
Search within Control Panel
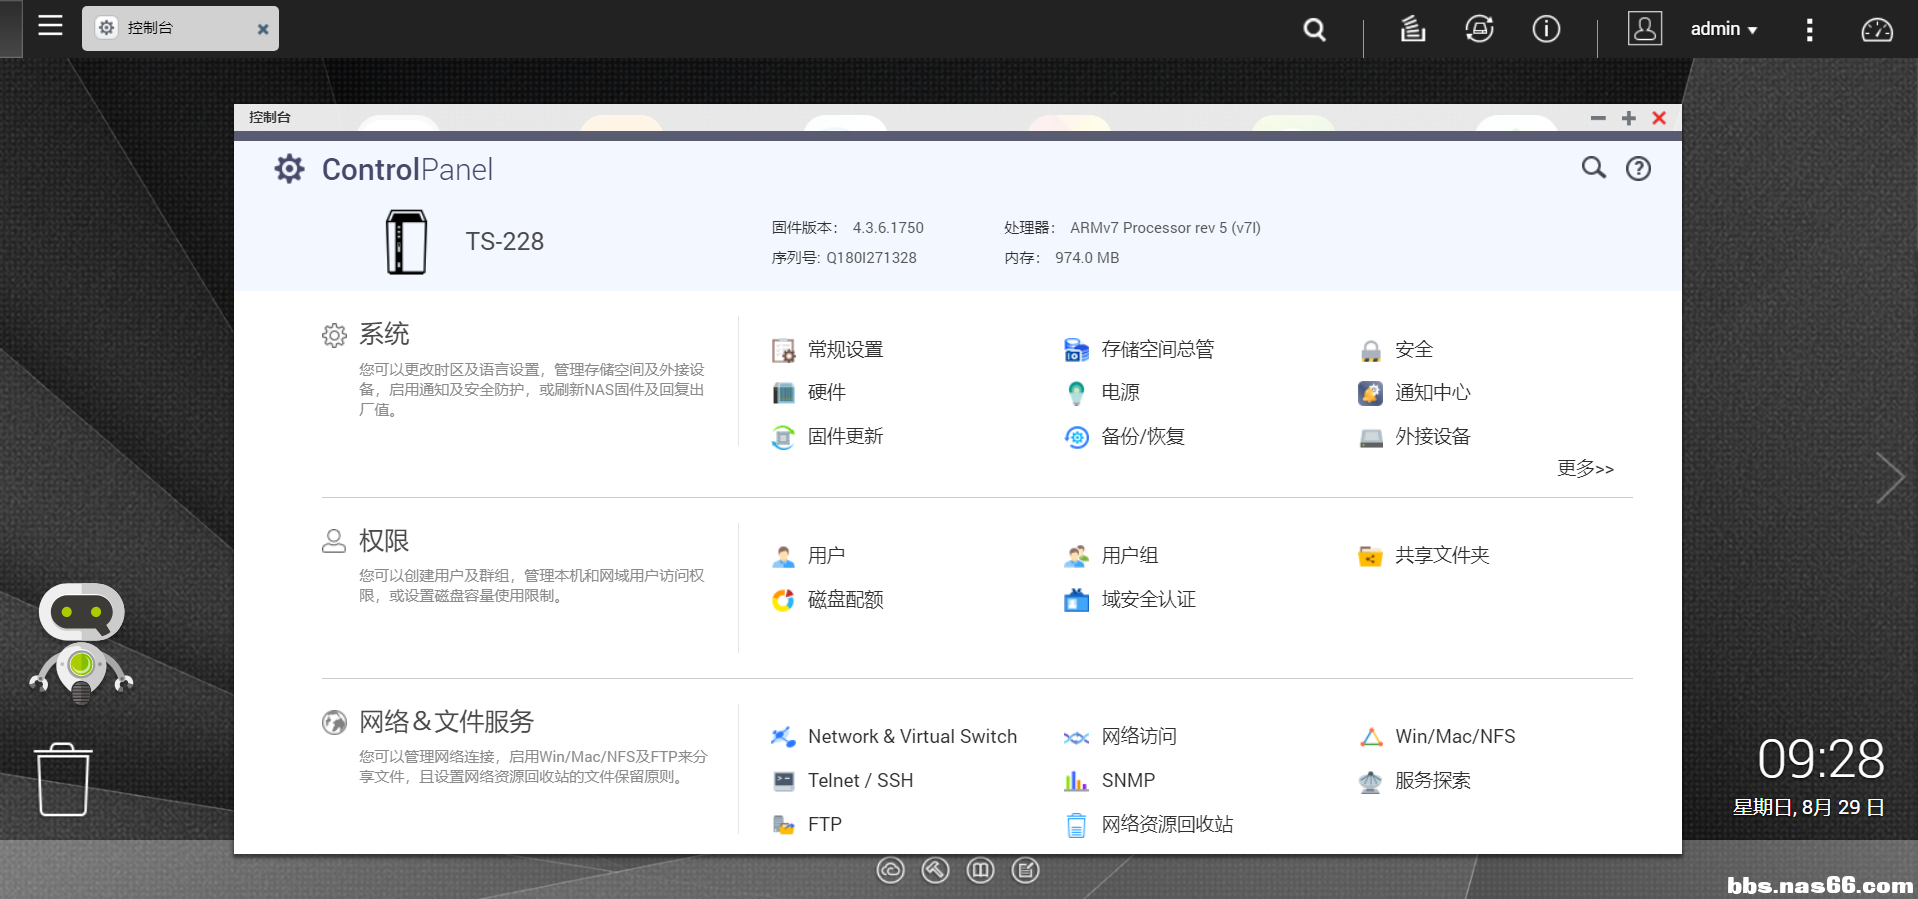pos(1593,168)
